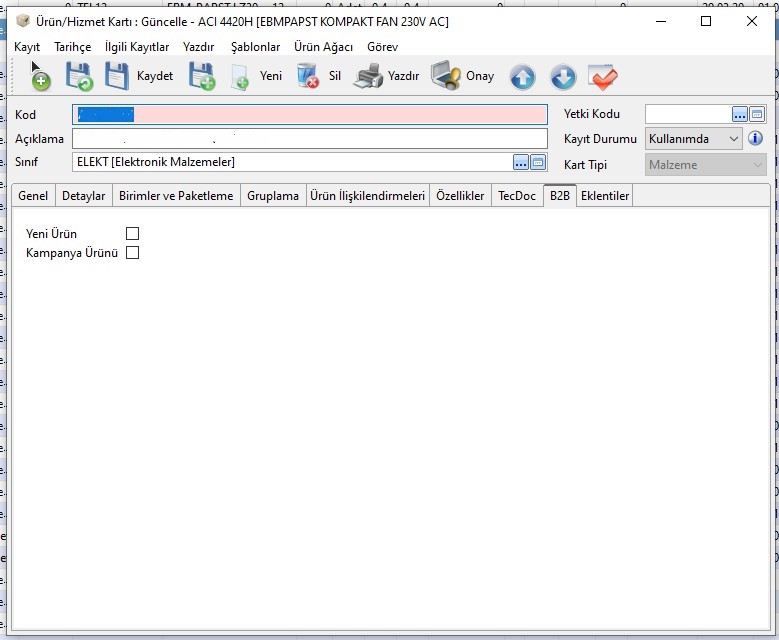Enable the Yeni Ürün checkbox
This screenshot has height=640, width=779.
pyautogui.click(x=132, y=234)
